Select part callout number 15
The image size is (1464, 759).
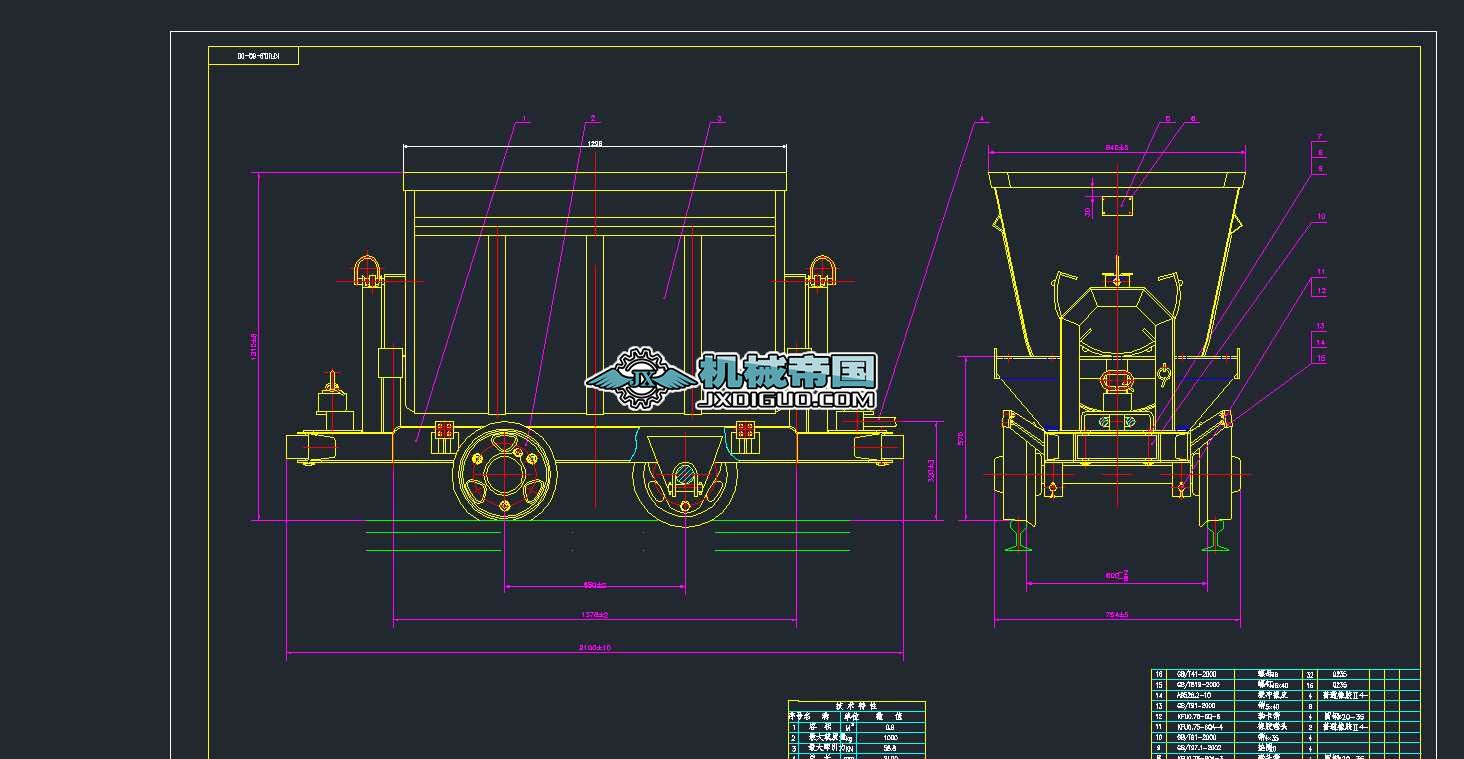[1320, 357]
